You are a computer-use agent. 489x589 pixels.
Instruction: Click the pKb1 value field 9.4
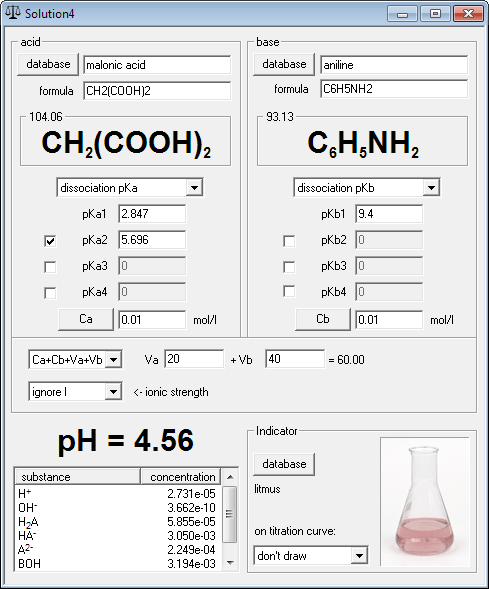pos(389,214)
